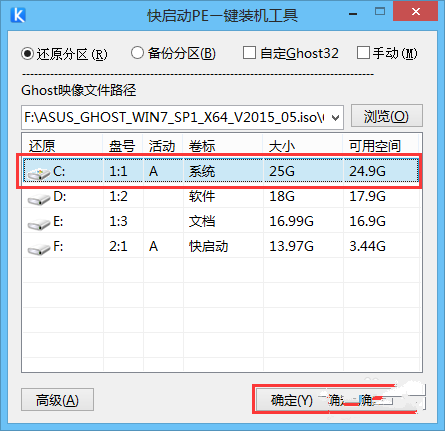Click the 3.44G free space value
The image size is (445, 431).
pos(367,247)
